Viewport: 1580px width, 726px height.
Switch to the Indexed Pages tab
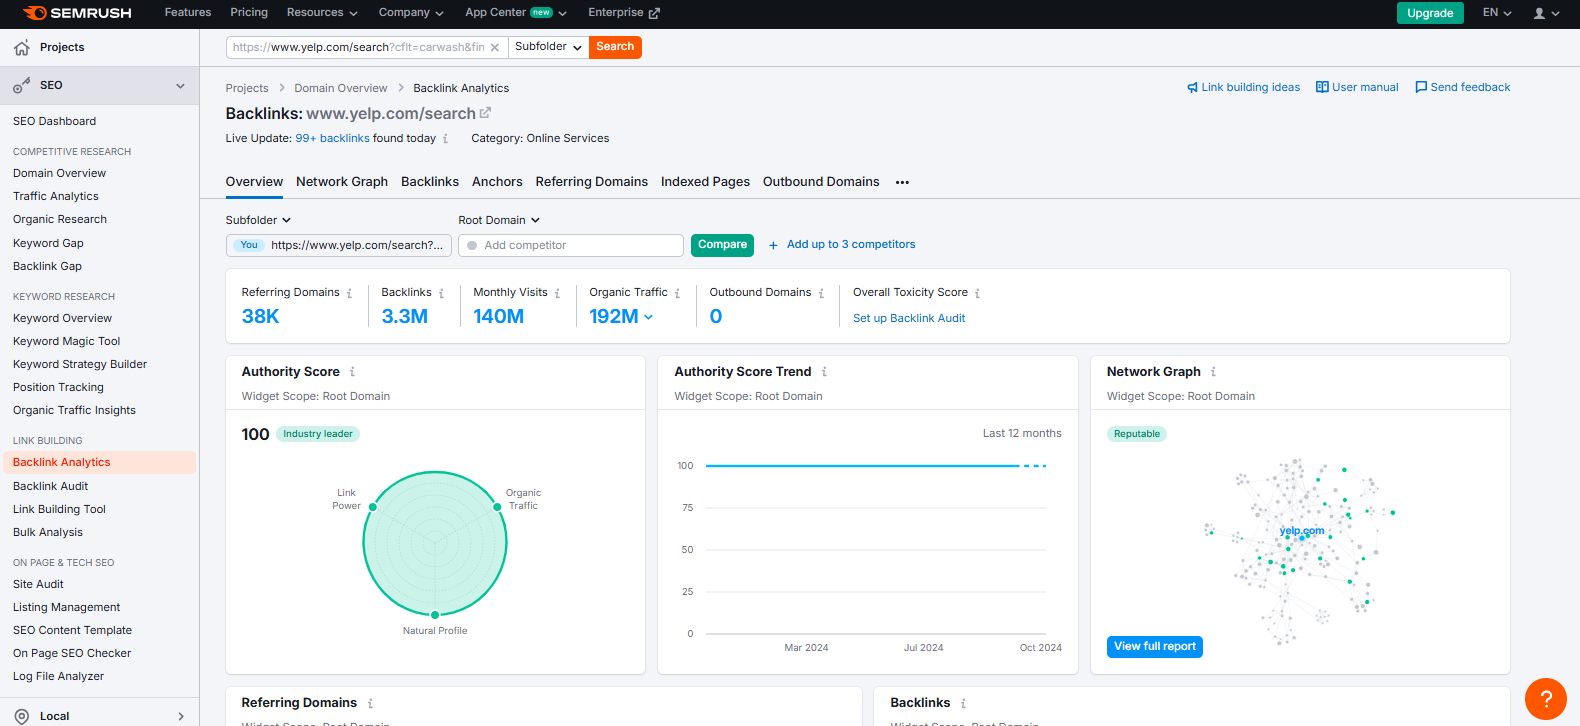[x=705, y=182]
